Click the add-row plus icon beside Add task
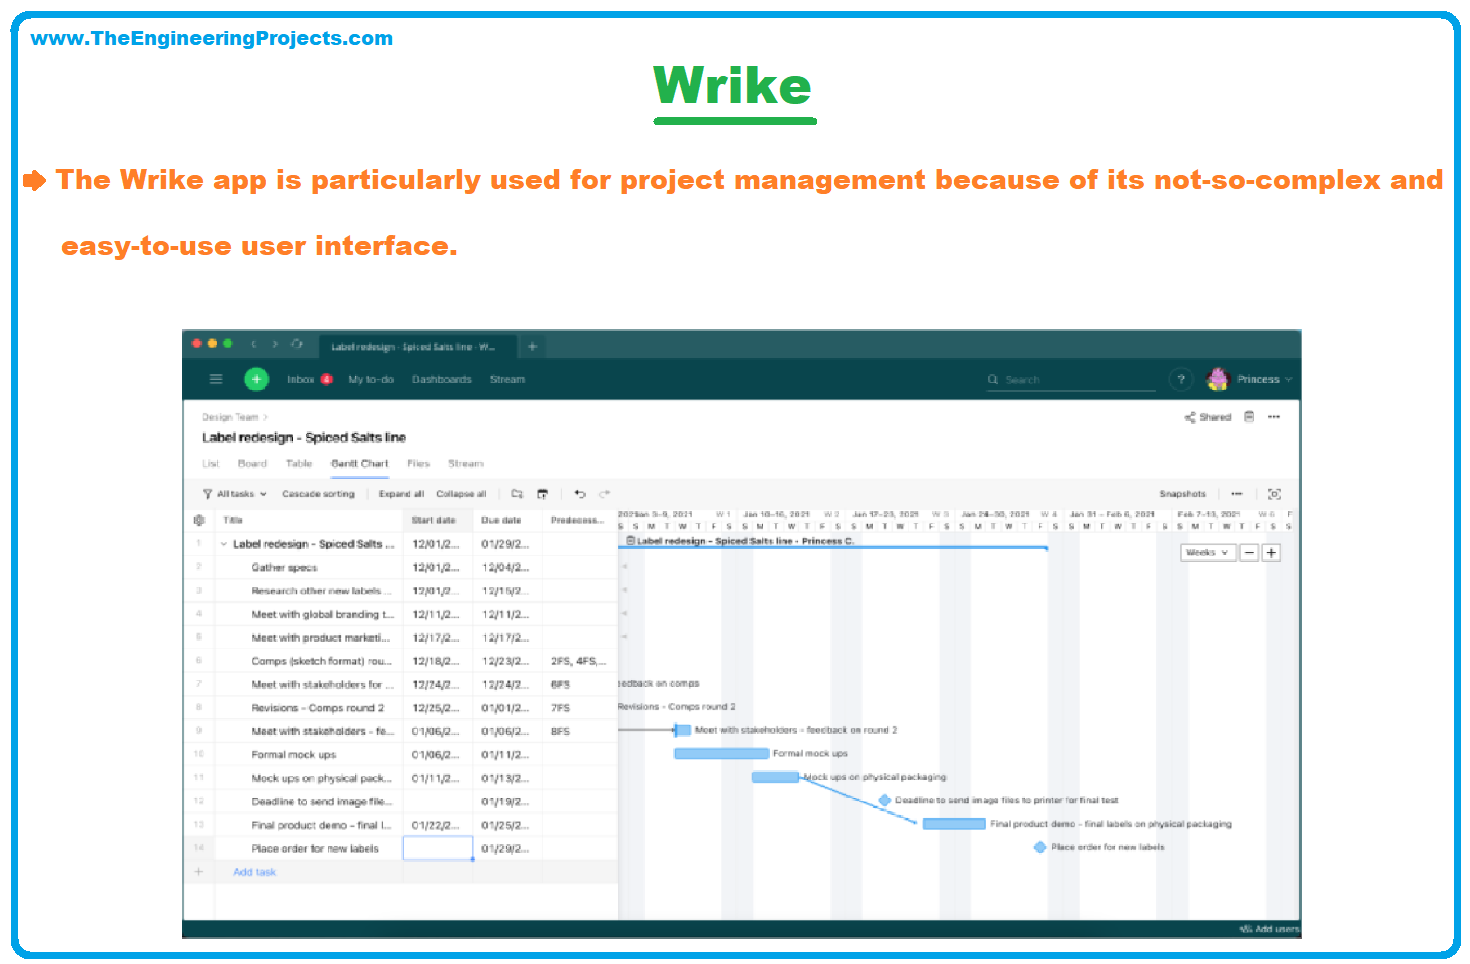Image resolution: width=1470 pixels, height=964 pixels. [x=198, y=872]
